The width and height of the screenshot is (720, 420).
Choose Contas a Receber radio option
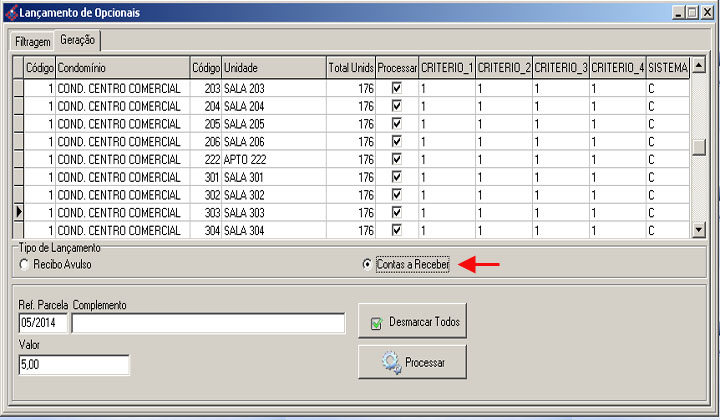[367, 264]
